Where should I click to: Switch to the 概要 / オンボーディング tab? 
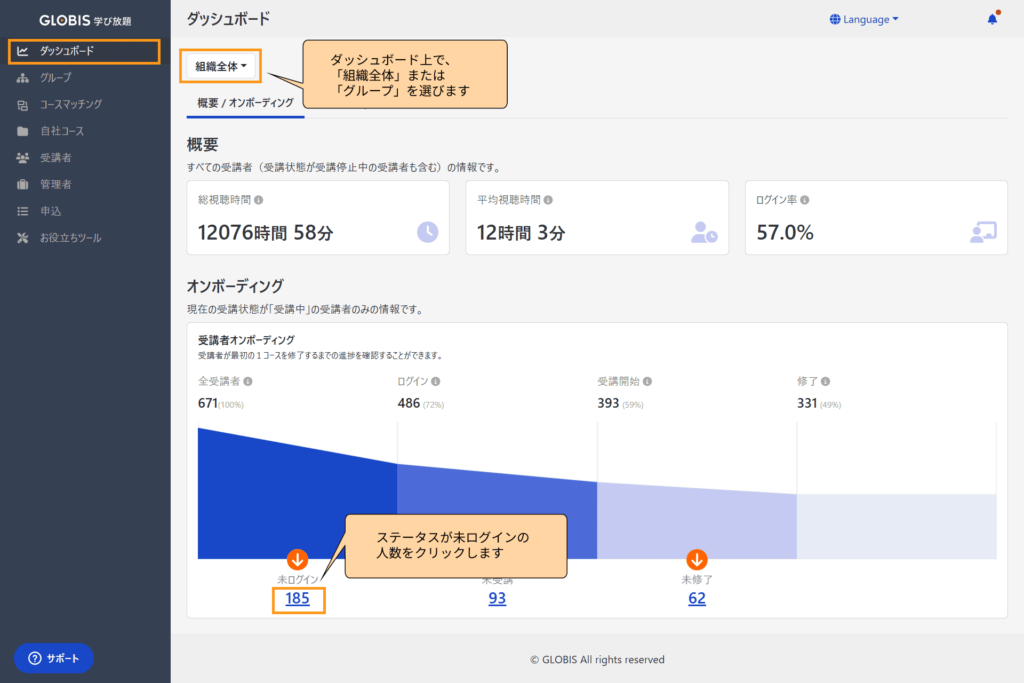pyautogui.click(x=245, y=101)
